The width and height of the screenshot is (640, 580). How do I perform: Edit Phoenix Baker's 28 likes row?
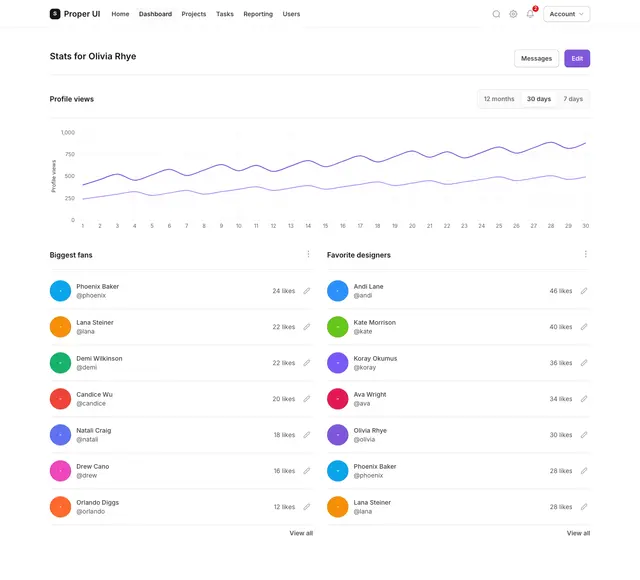(584, 471)
